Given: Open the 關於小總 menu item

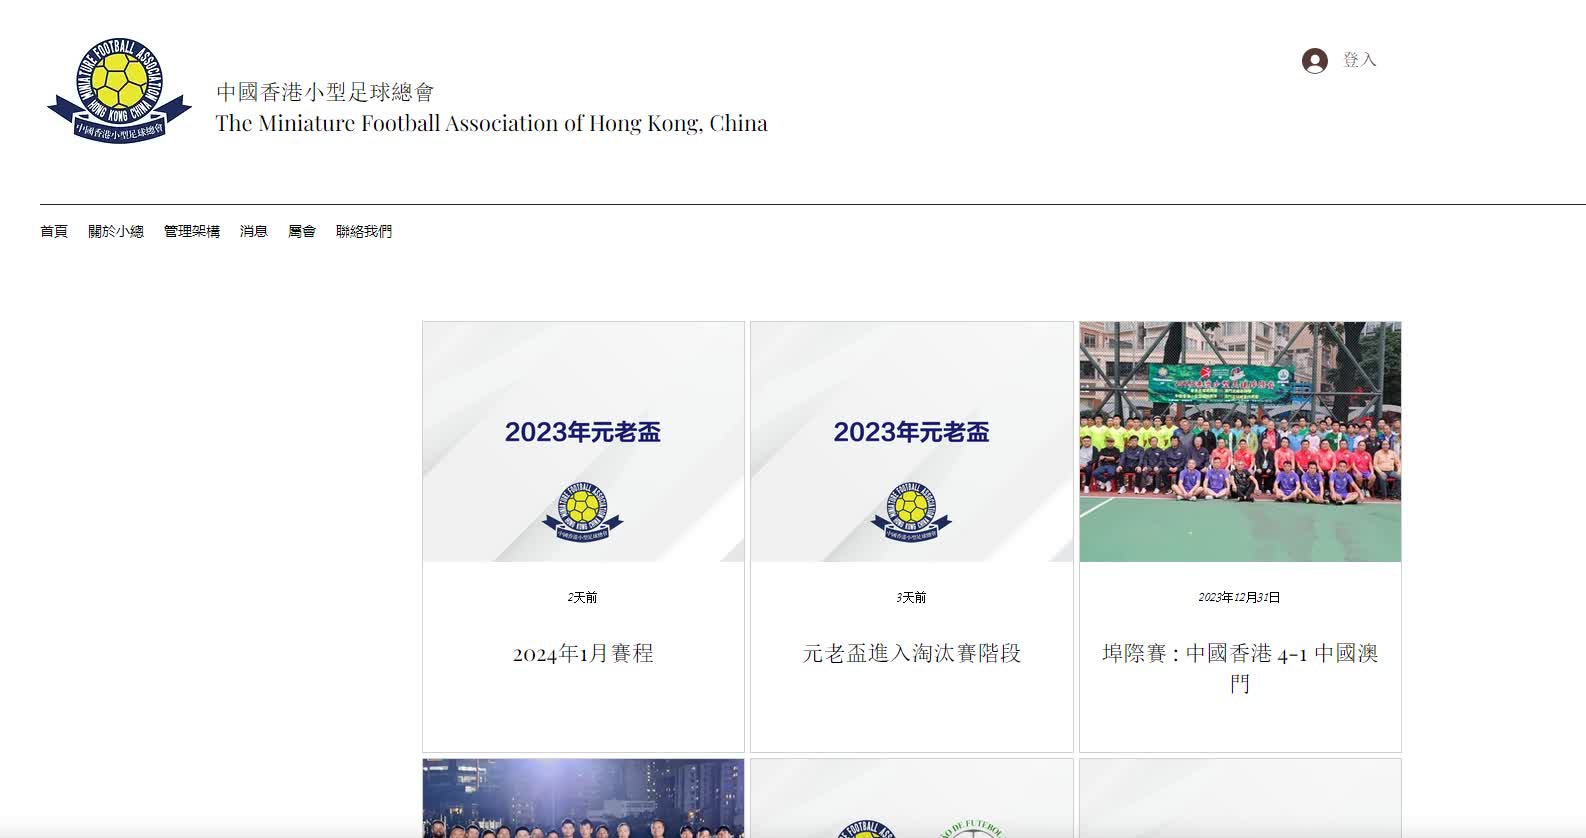Looking at the screenshot, I should coord(116,231).
